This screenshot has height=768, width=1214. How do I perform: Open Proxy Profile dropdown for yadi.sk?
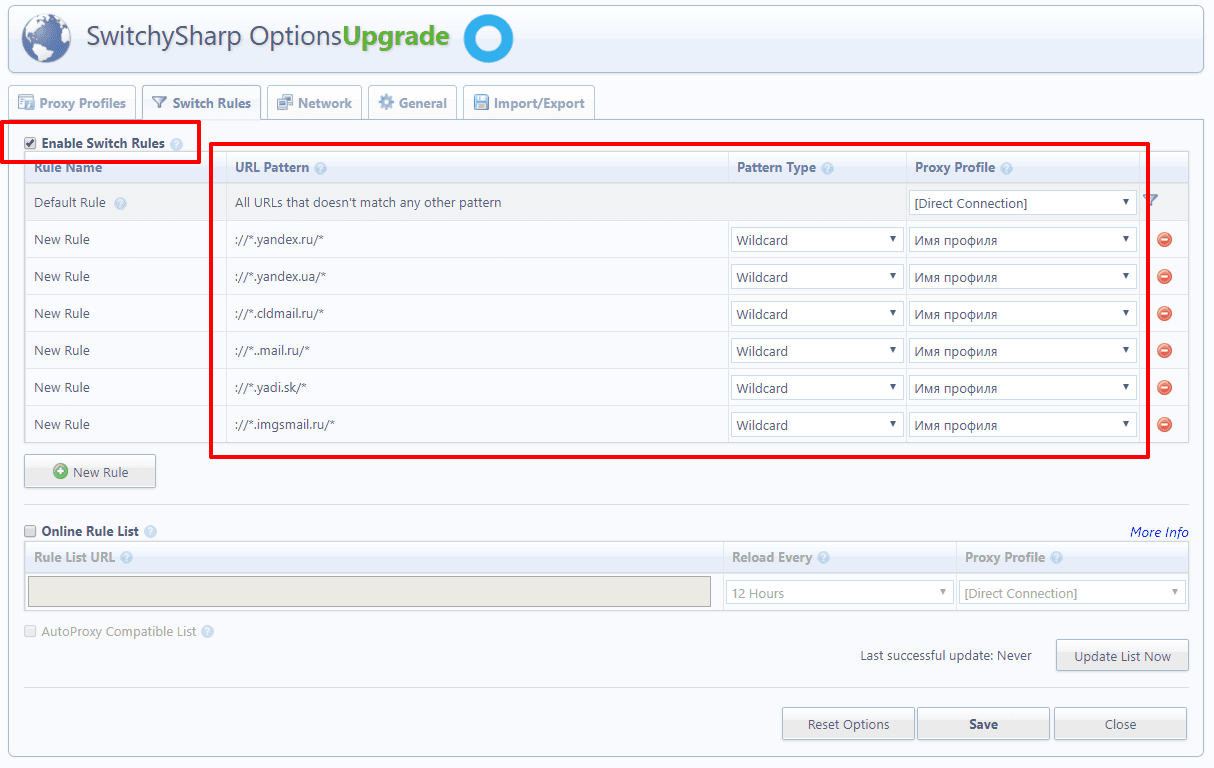pos(1022,388)
